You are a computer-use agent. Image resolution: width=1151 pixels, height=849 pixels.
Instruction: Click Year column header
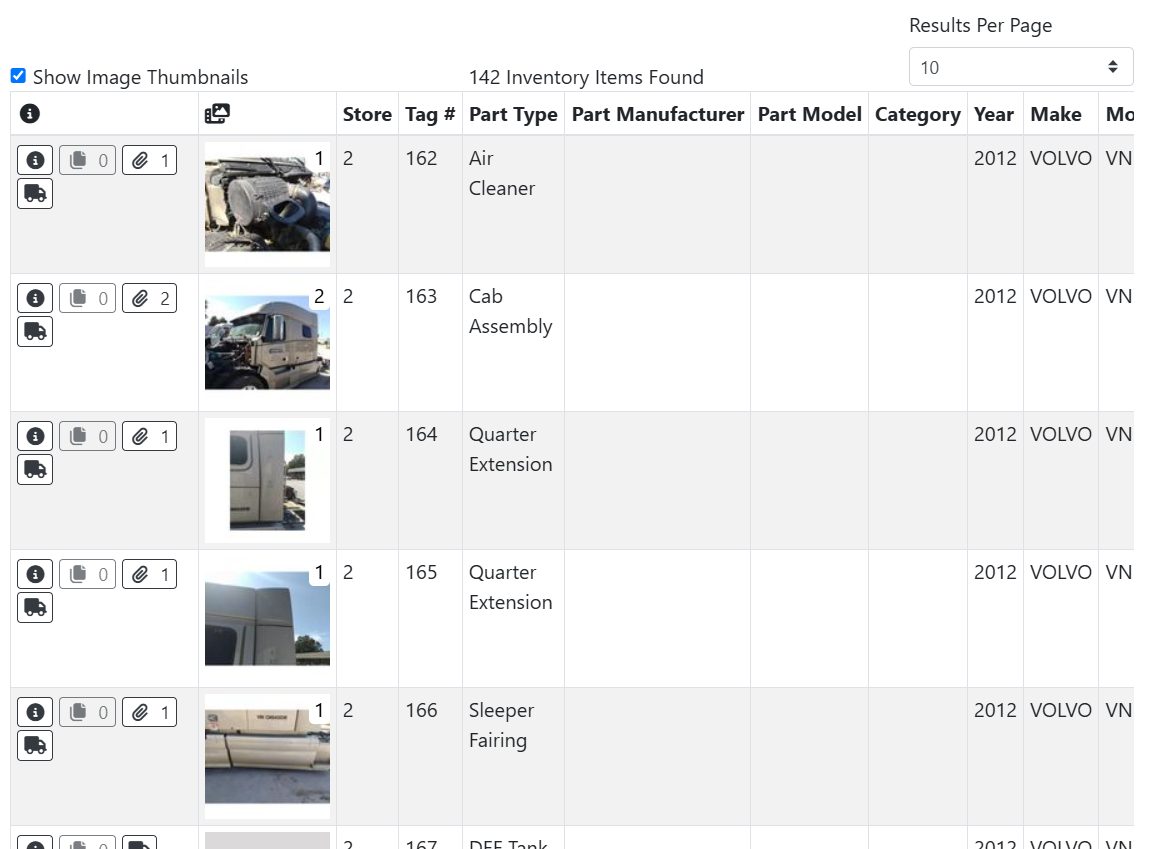tap(994, 114)
